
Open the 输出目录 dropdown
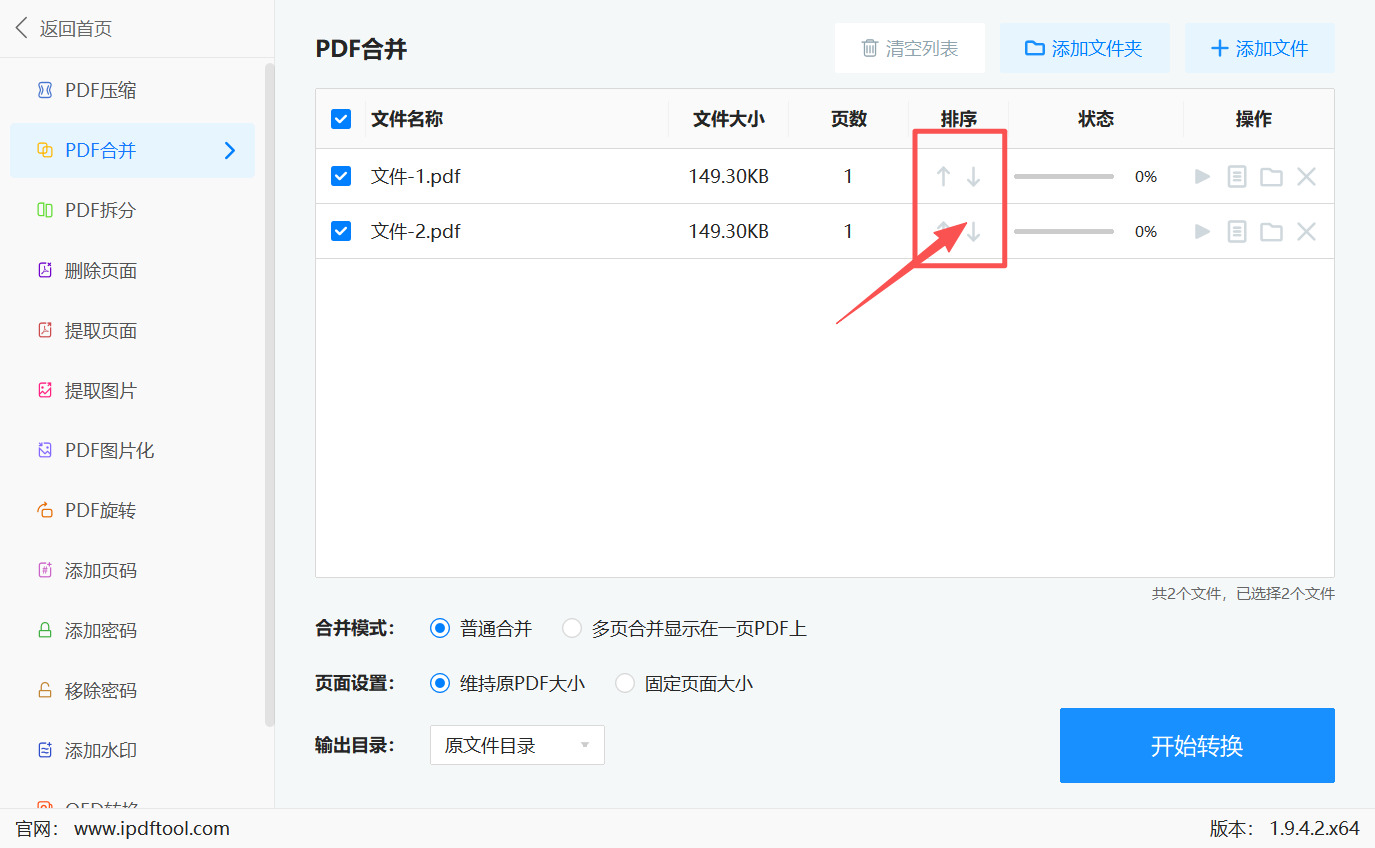point(517,745)
